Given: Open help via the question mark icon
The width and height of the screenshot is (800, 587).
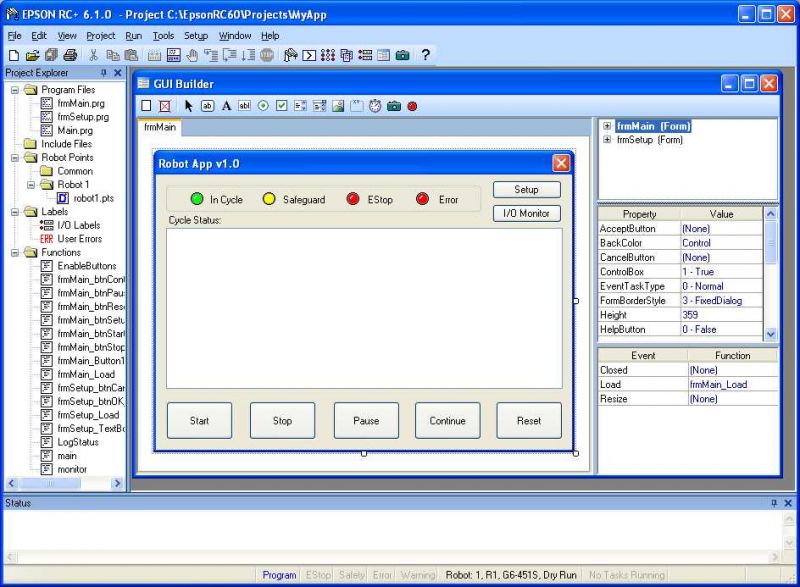Looking at the screenshot, I should pyautogui.click(x=425, y=55).
